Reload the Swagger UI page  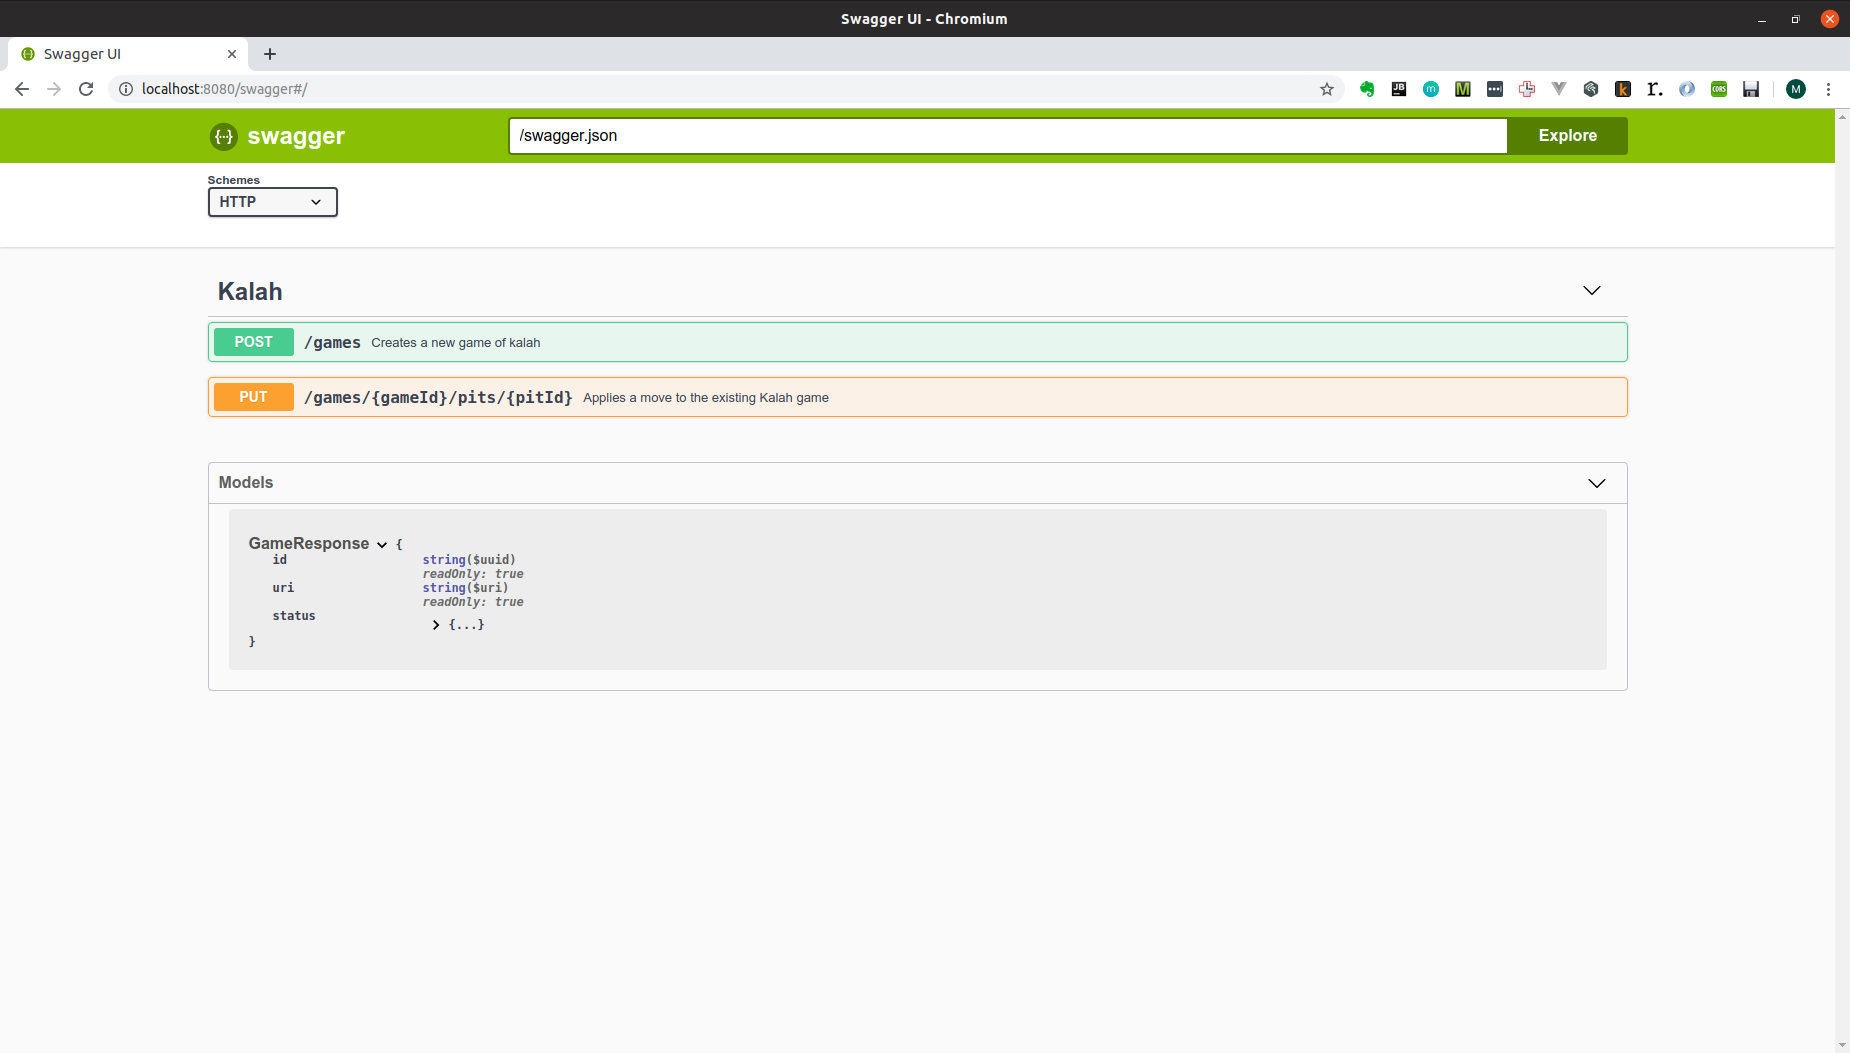[x=86, y=89]
